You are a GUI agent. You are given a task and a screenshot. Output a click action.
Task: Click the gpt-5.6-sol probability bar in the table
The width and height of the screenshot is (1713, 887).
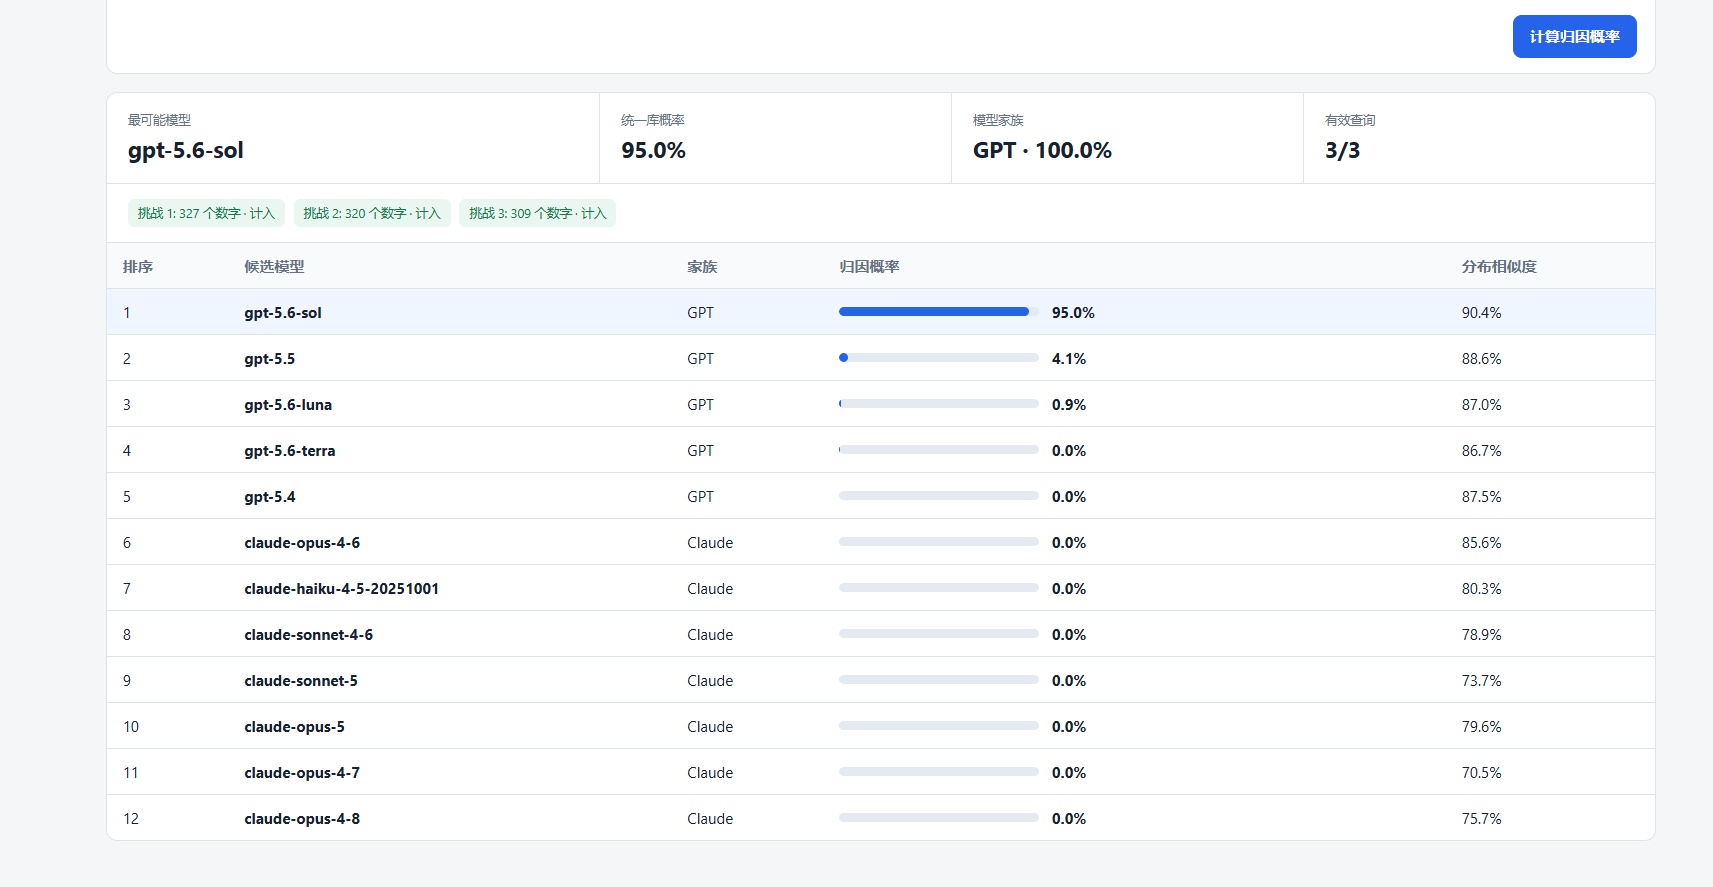pos(939,312)
